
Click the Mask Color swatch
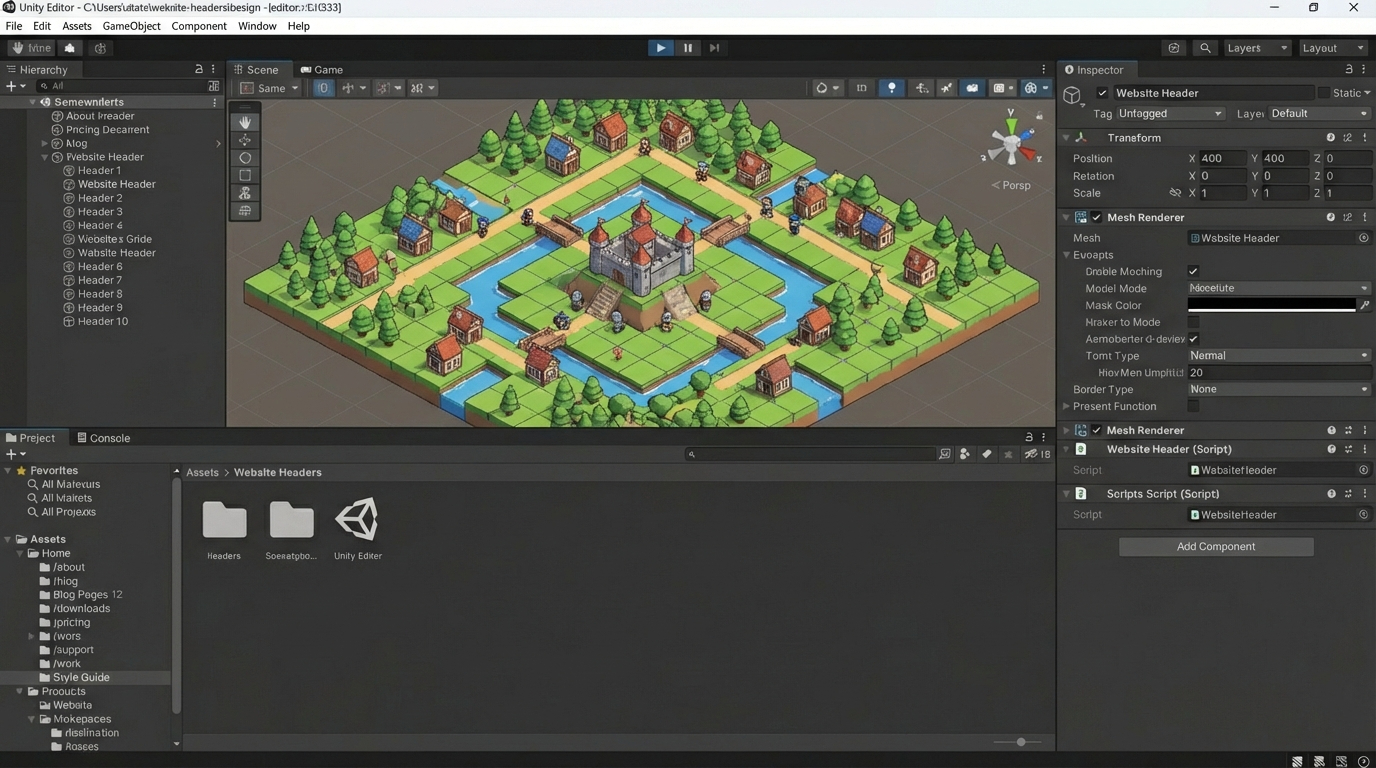pos(1271,305)
